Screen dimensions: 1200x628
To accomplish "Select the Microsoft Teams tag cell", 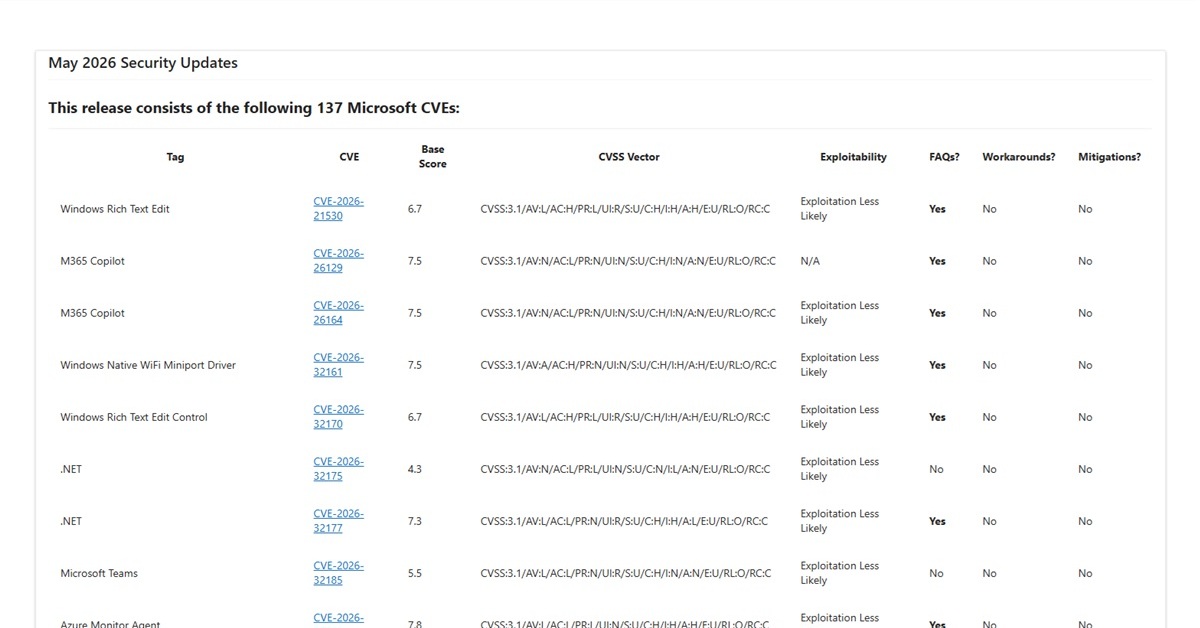I will pos(99,573).
